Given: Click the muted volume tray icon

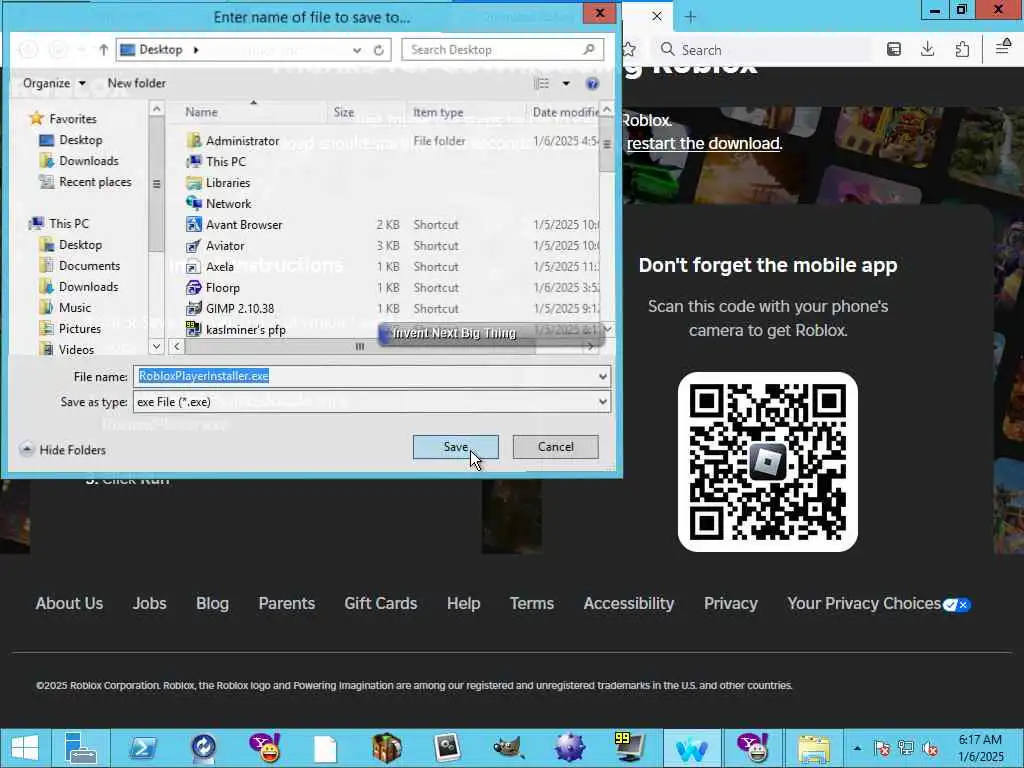Looking at the screenshot, I should 930,748.
